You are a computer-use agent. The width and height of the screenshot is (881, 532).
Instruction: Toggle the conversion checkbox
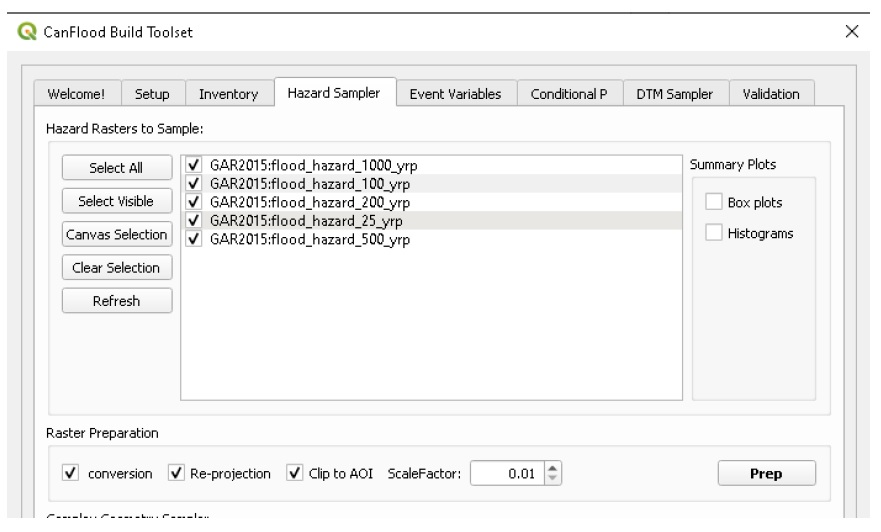coord(71,473)
